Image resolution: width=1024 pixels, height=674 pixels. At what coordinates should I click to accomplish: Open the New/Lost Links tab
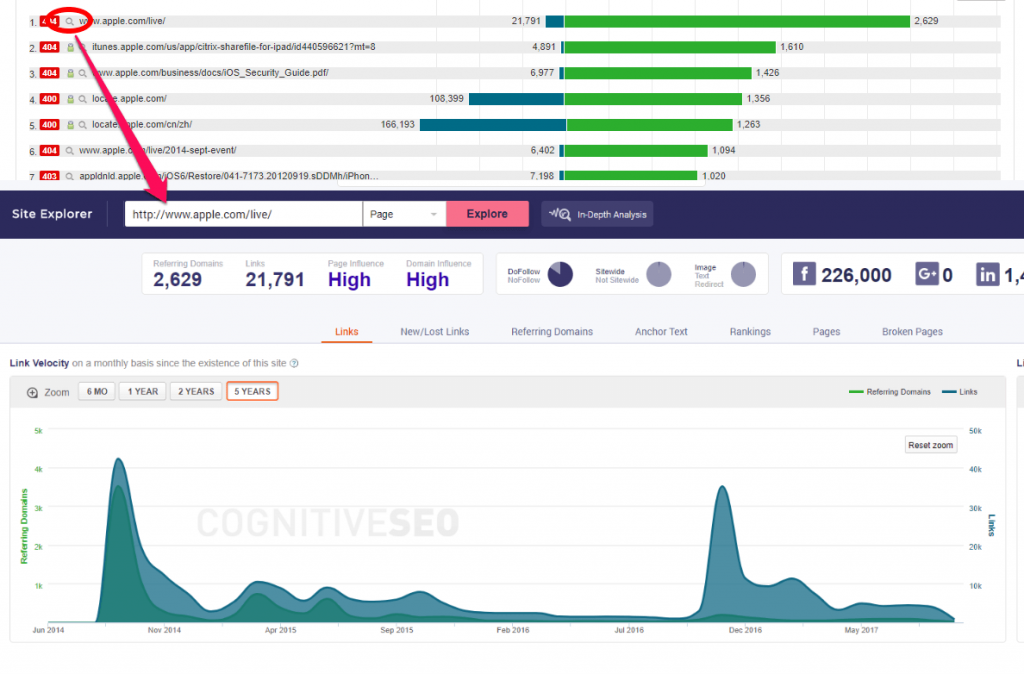point(435,332)
